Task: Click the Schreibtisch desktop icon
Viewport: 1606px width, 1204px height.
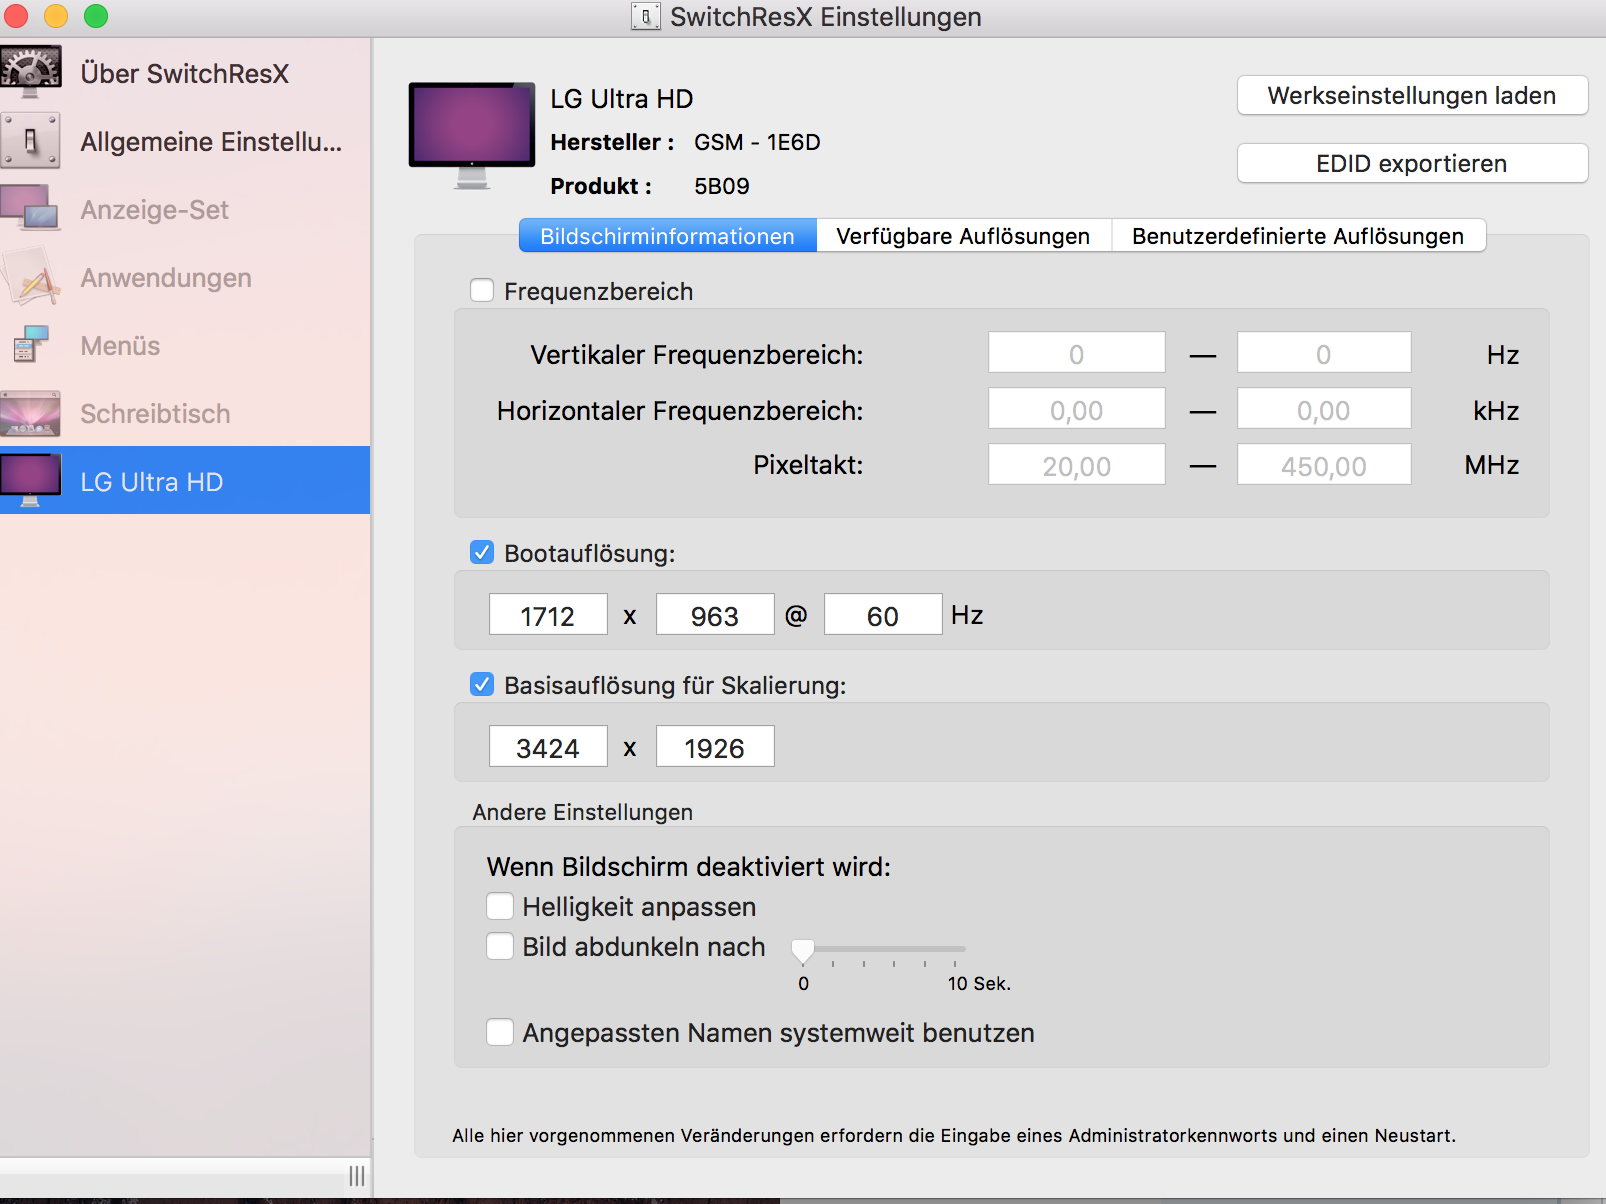Action: [31, 413]
